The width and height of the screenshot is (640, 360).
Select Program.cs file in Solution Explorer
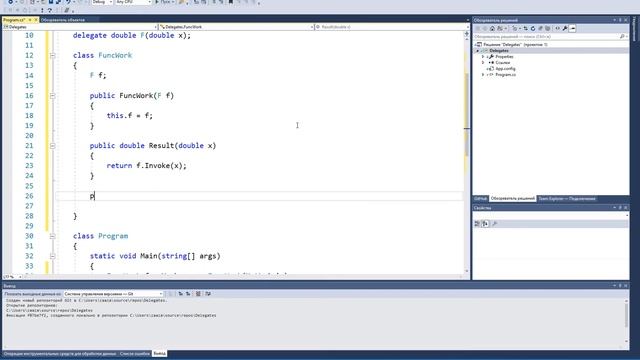click(505, 75)
